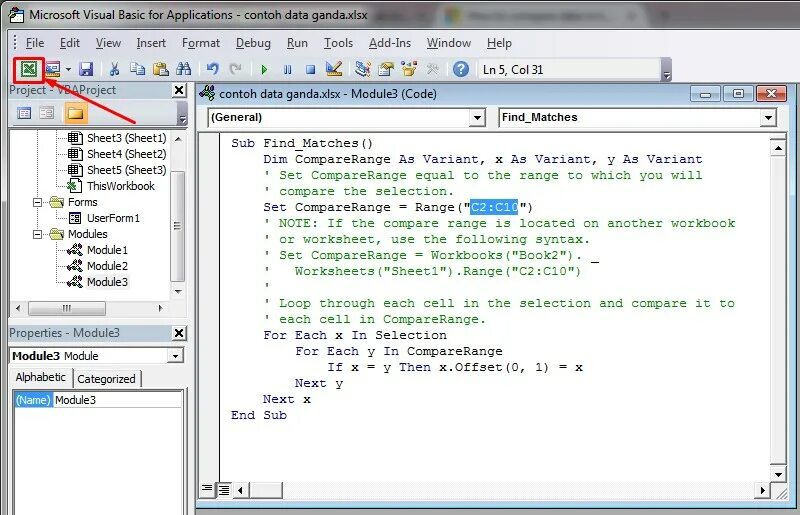The image size is (800, 515).
Task: Open Object Browser toolbar icon
Action: coord(409,69)
